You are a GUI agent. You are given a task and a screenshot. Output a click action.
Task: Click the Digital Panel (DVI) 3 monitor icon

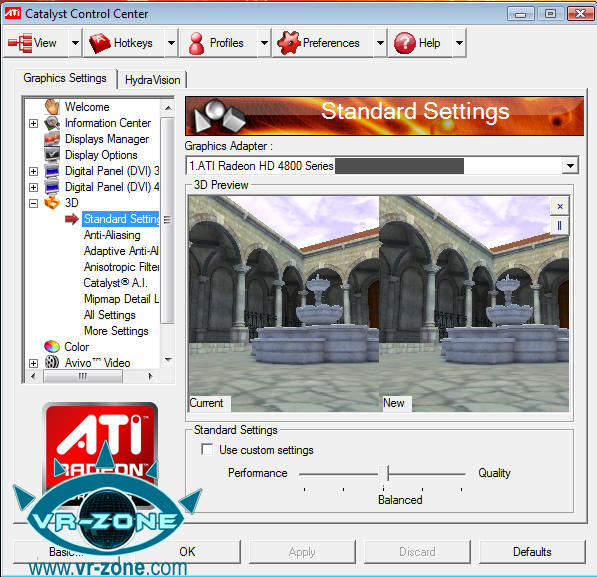tap(52, 171)
